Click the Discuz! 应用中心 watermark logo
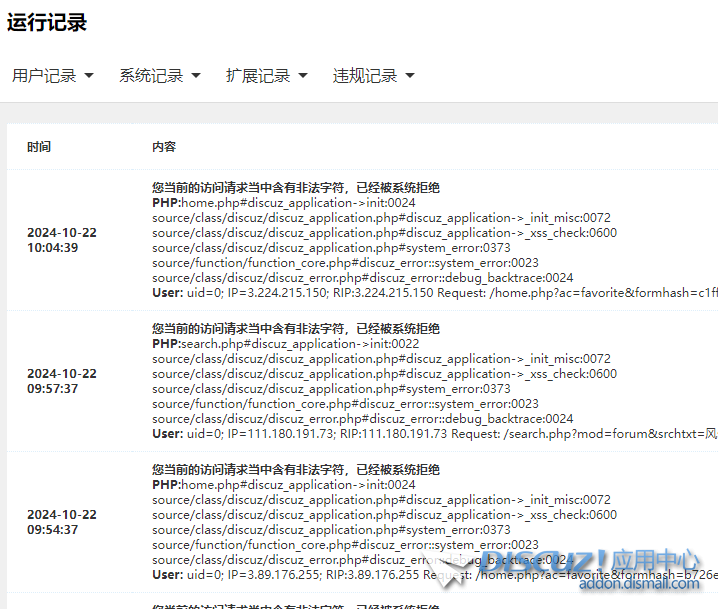This screenshot has height=609, width=718. (590, 561)
